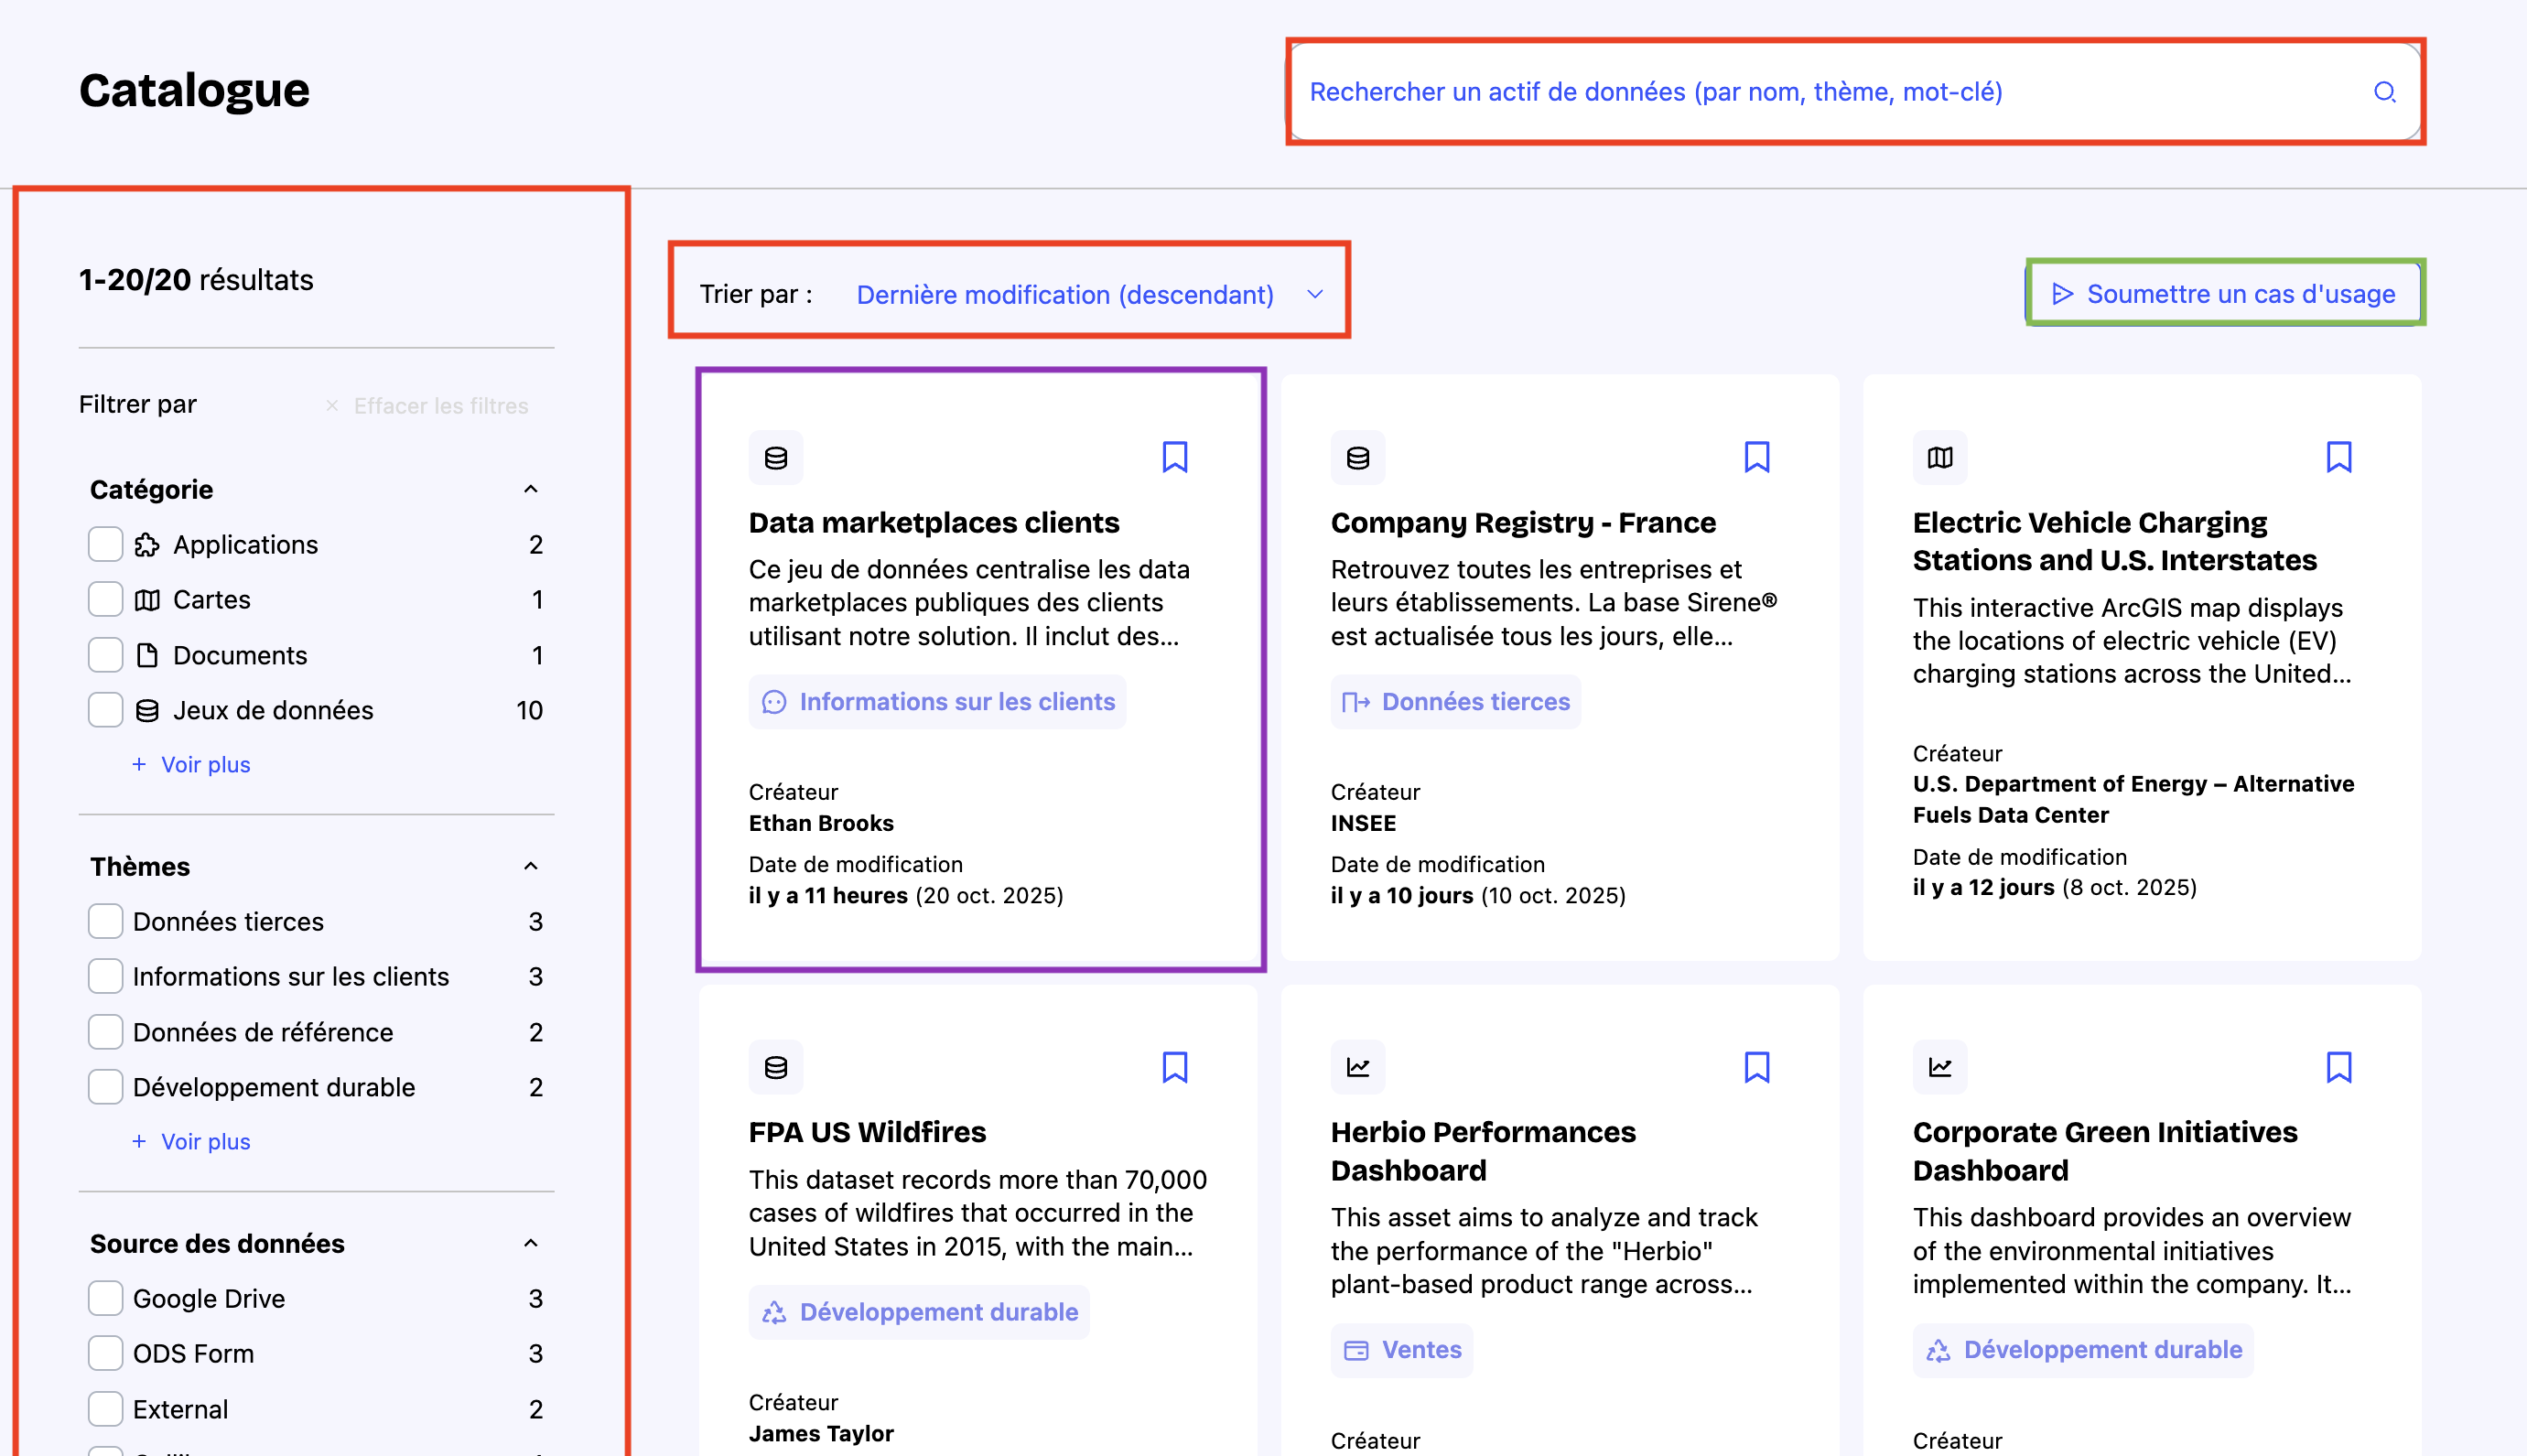Click the search magnifier icon
Image resolution: width=2527 pixels, height=1456 pixels.
coord(2384,92)
